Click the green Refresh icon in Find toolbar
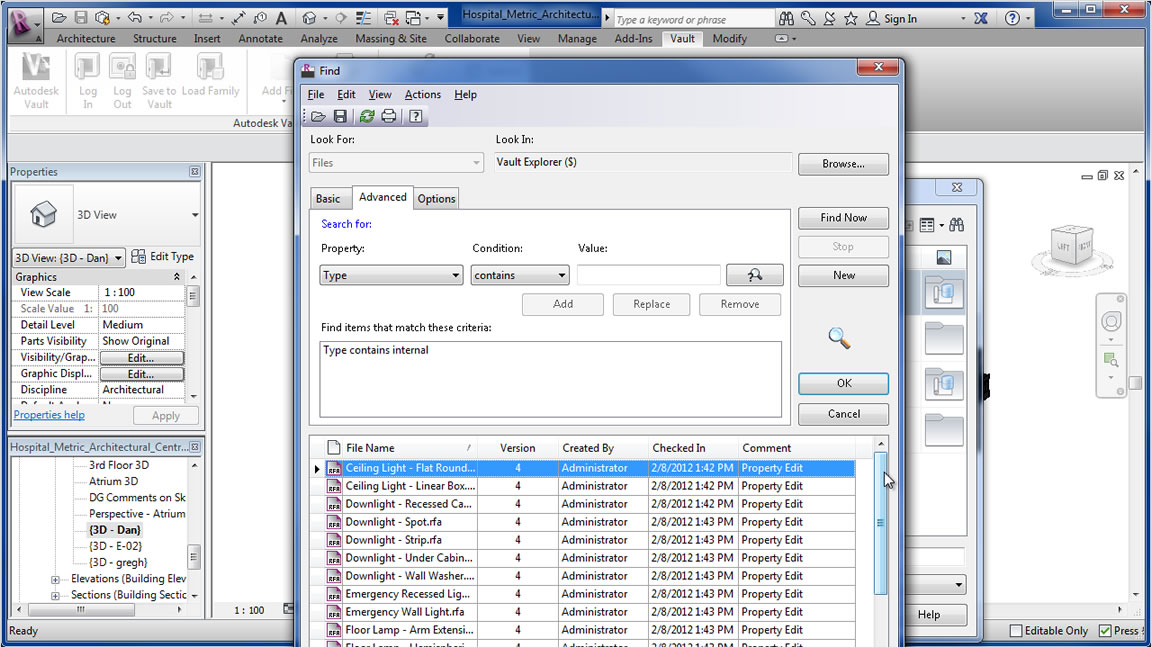This screenshot has height=648, width=1152. click(367, 116)
